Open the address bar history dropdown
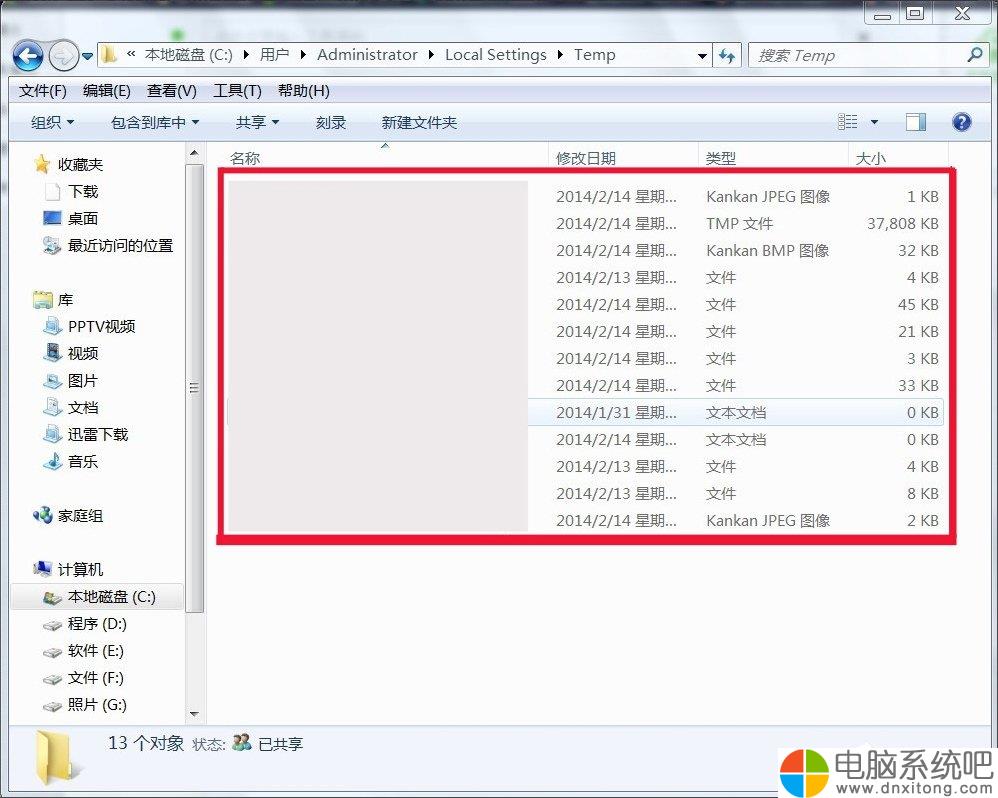 point(702,56)
